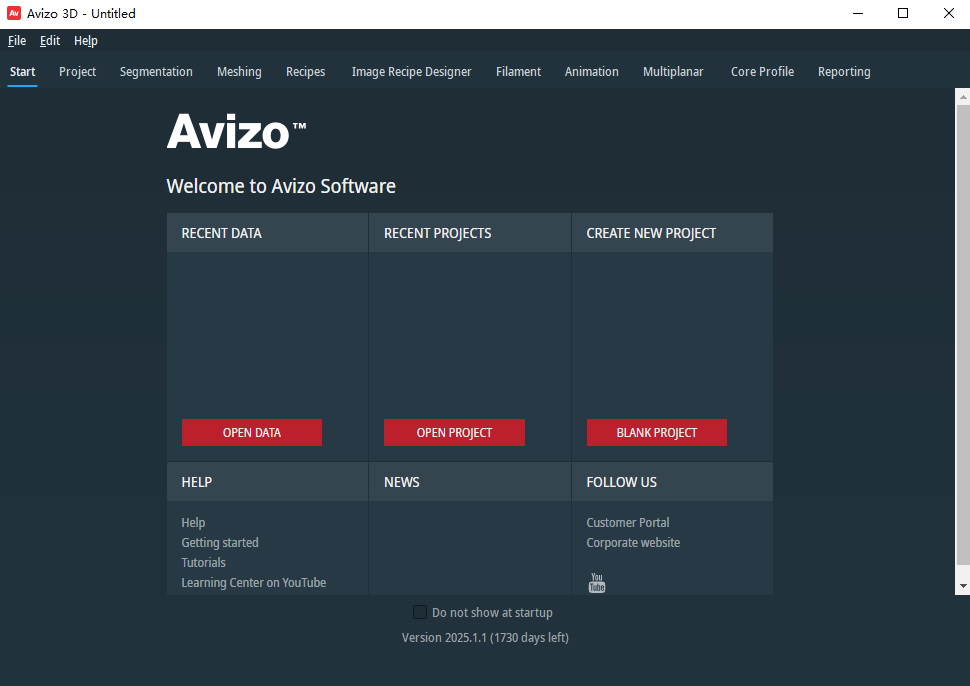The width and height of the screenshot is (970, 686).
Task: Open the Getting started link
Action: 220,543
